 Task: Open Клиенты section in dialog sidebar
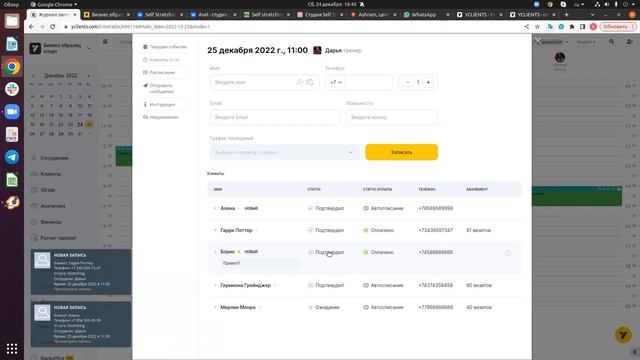coord(161,60)
